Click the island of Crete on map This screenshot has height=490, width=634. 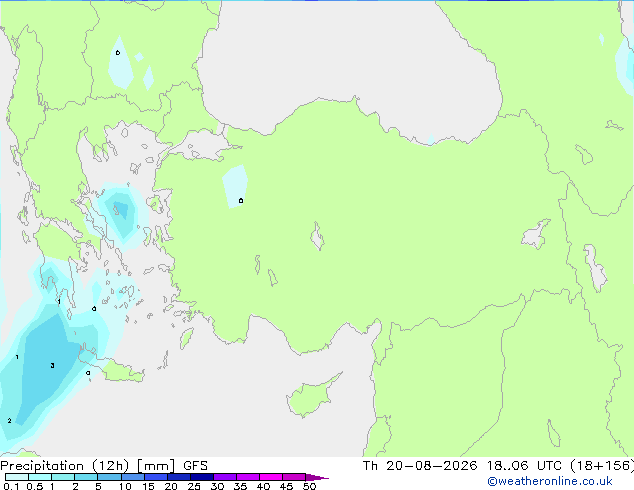pos(115,369)
